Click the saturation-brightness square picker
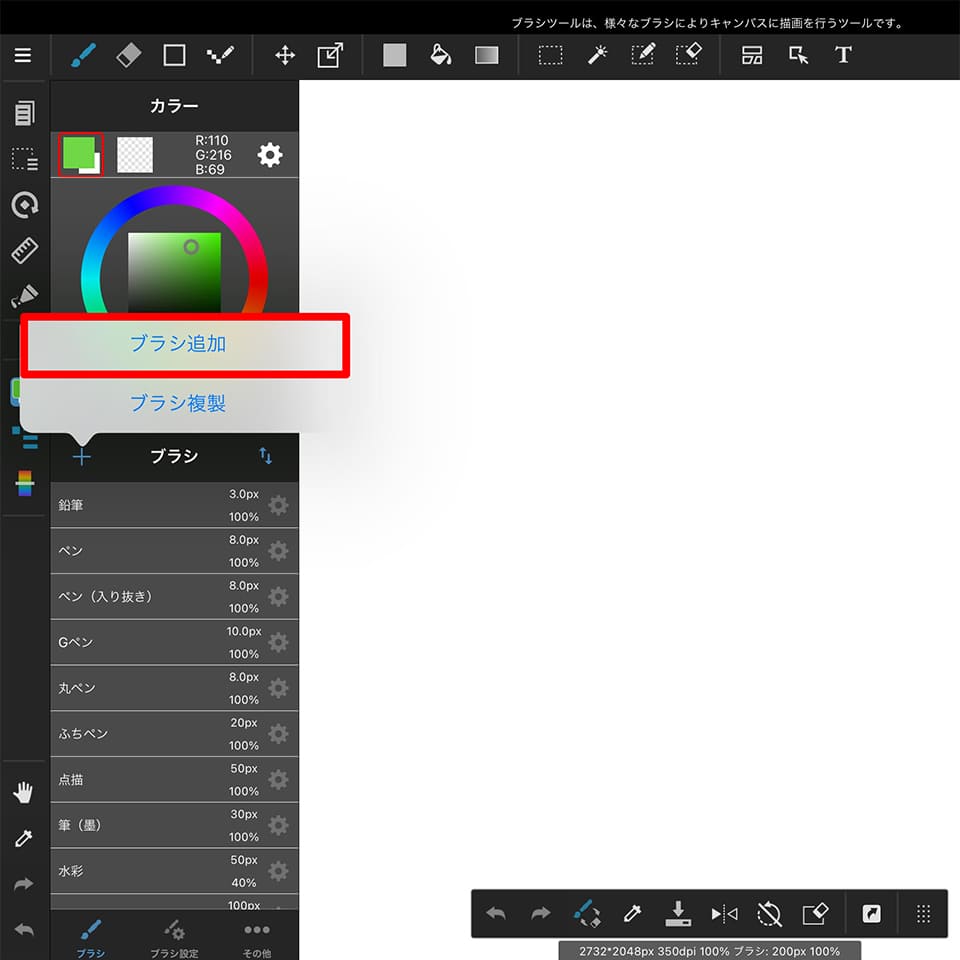The width and height of the screenshot is (960, 960). (174, 273)
